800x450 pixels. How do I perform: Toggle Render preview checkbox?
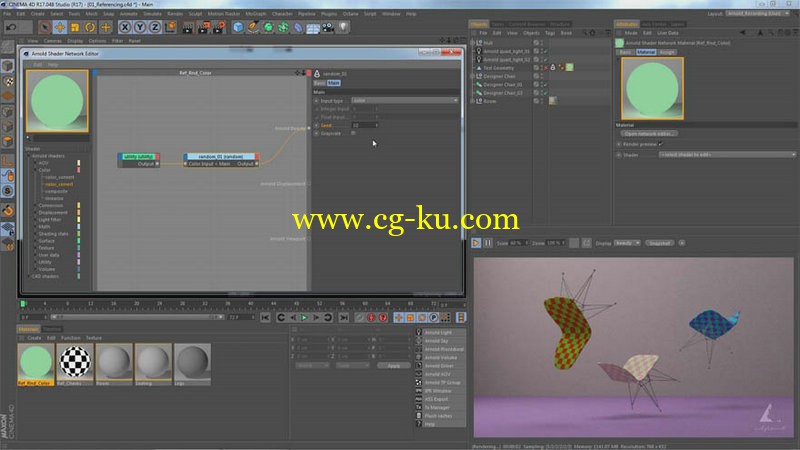coord(661,144)
